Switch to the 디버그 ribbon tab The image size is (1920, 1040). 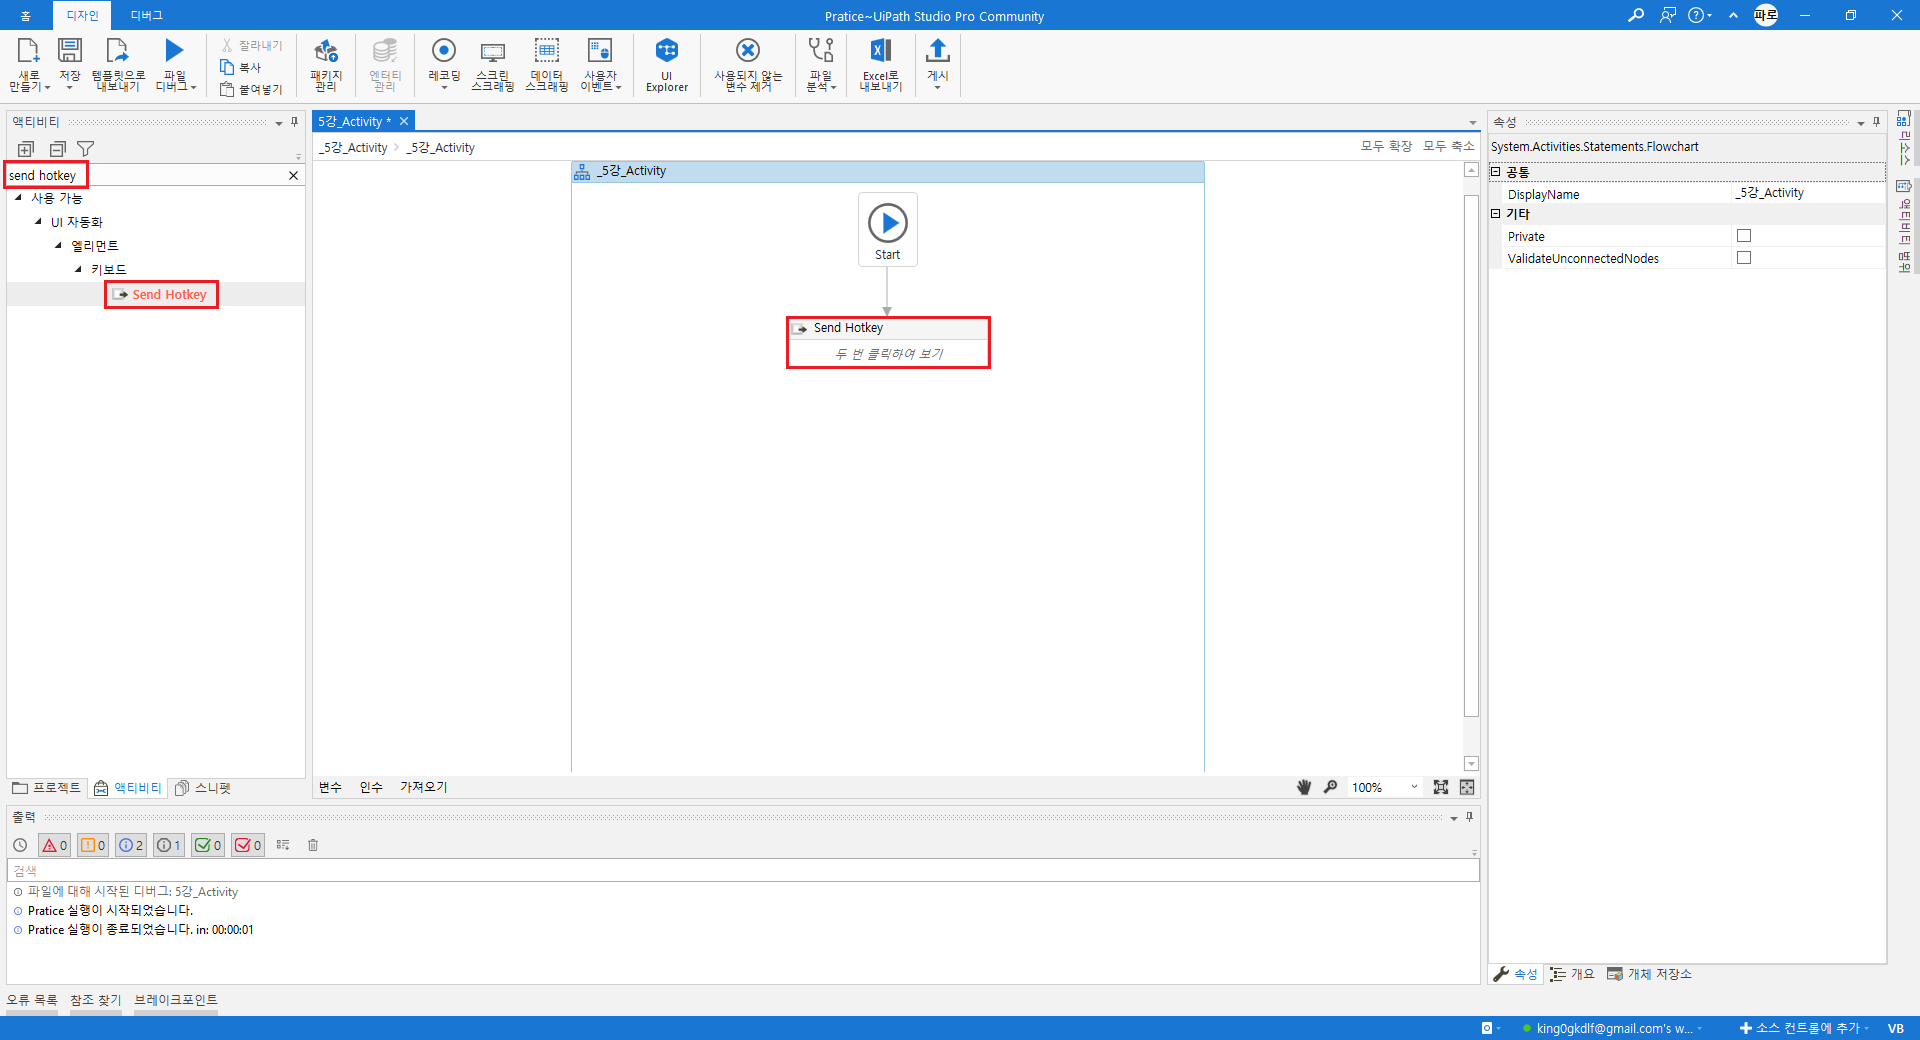click(x=146, y=15)
